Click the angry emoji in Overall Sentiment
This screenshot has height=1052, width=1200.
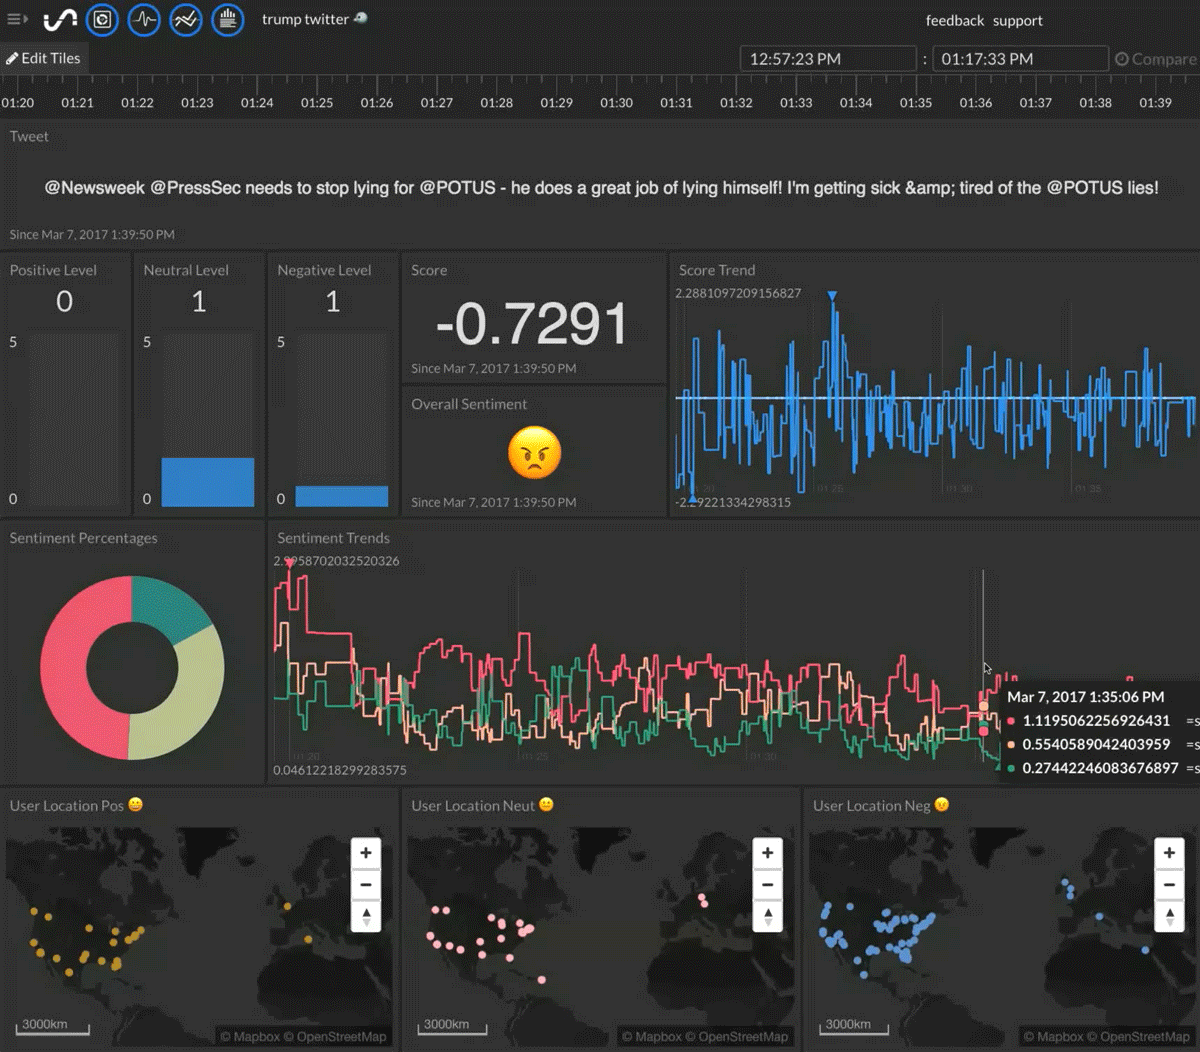click(534, 452)
